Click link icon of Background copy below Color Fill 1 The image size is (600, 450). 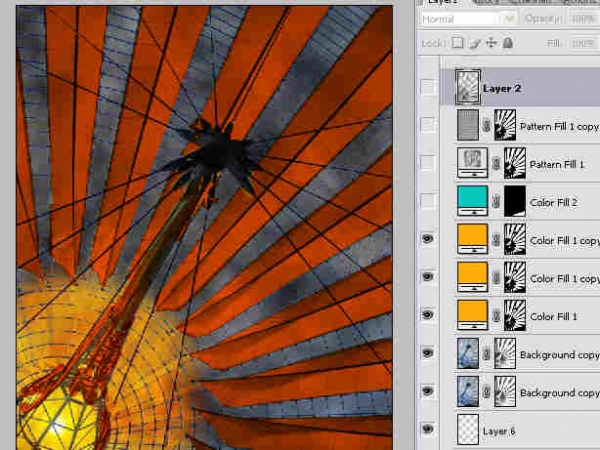point(486,354)
